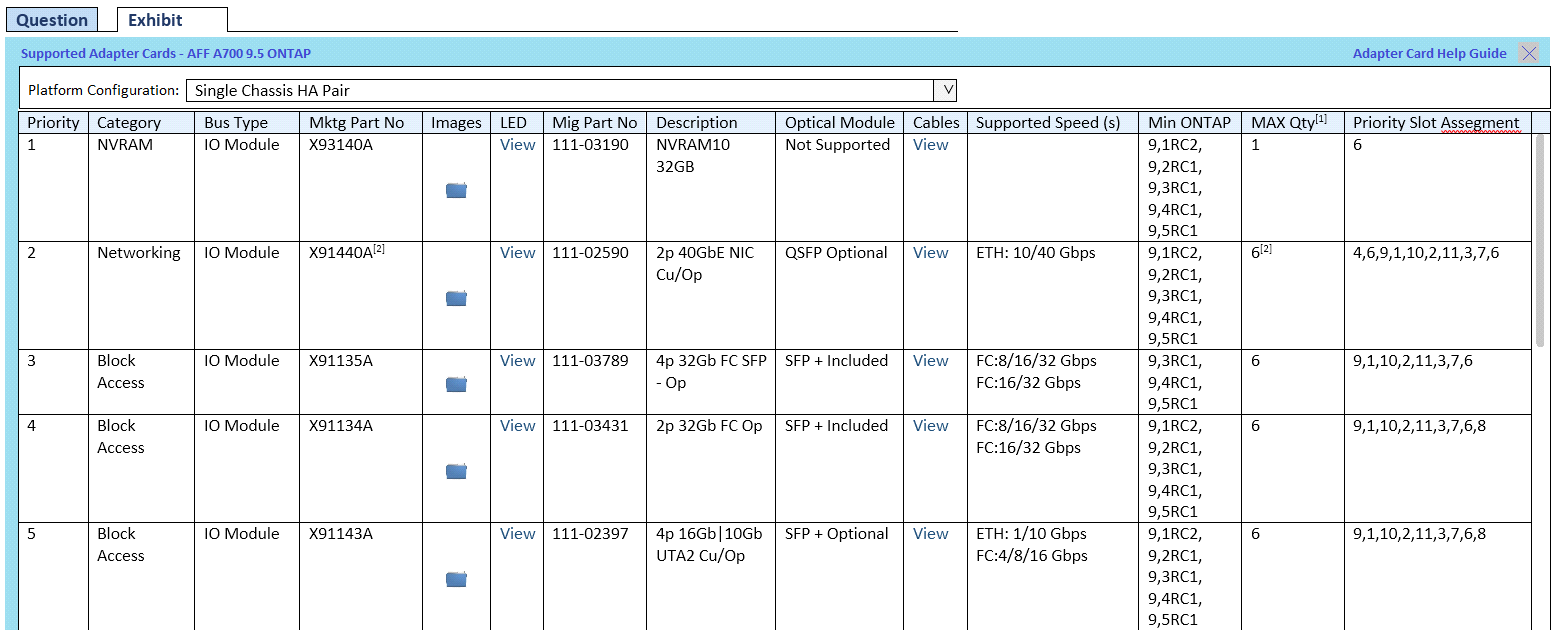Open the Adapter Card Help Guide link

(1429, 54)
